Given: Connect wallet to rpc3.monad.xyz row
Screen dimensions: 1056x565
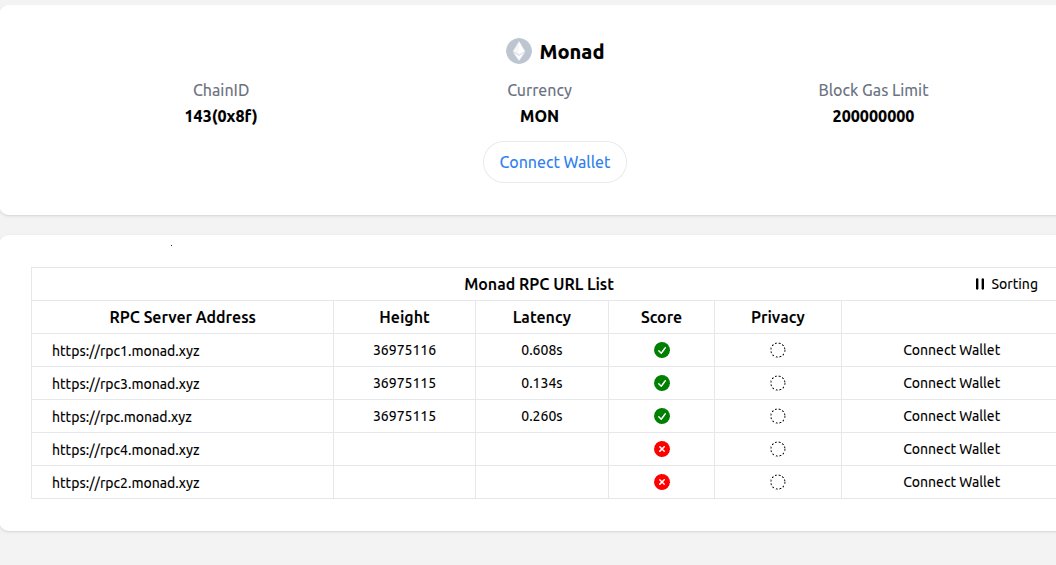Looking at the screenshot, I should 952,383.
